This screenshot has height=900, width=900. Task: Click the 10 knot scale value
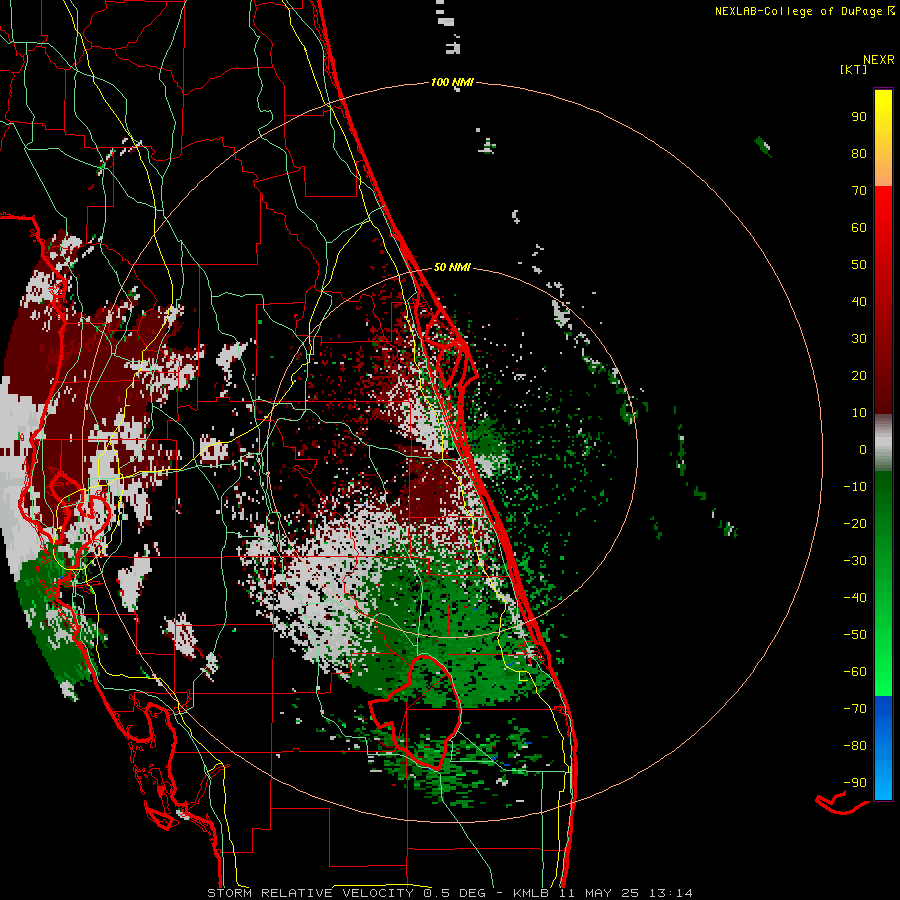(859, 413)
